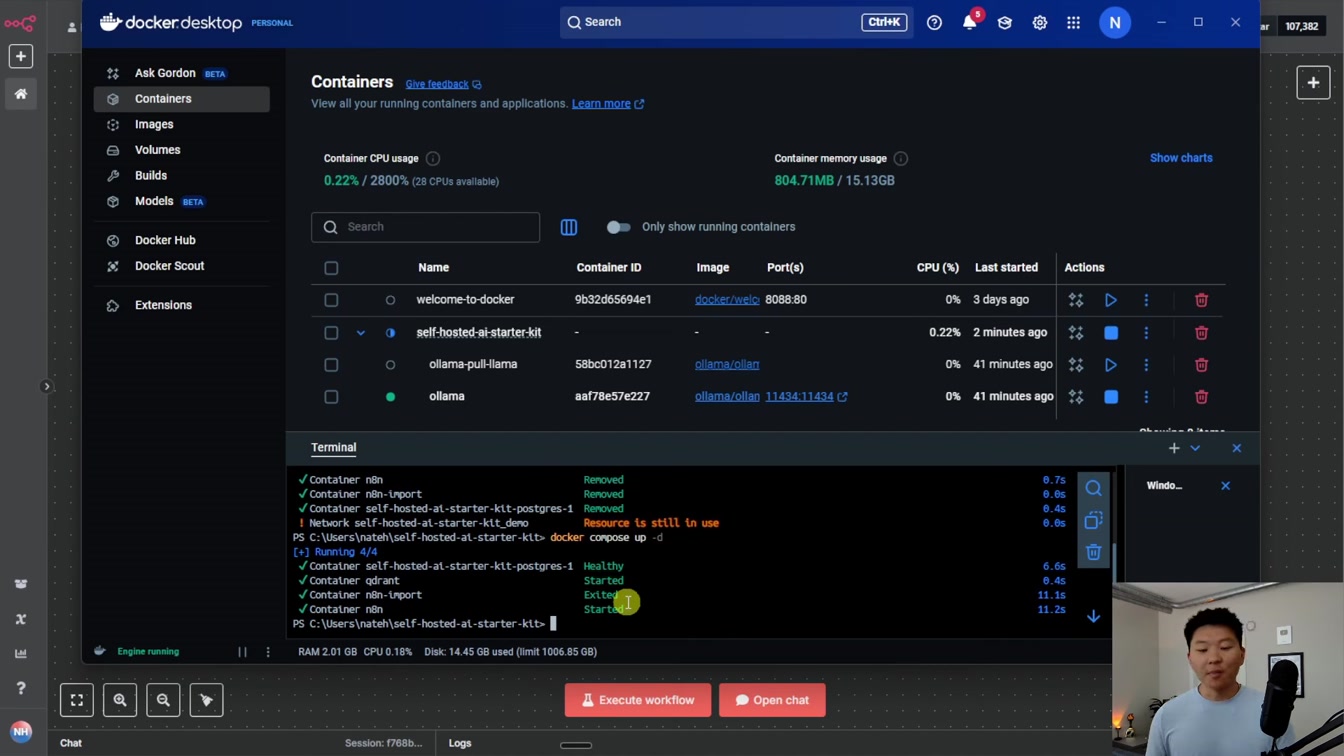1344x756 pixels.
Task: Open the Learning center graduation cap icon
Action: pos(1005,23)
